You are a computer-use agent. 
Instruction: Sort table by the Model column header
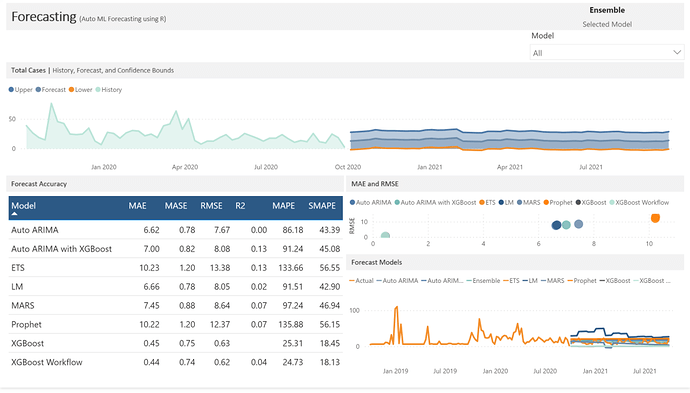[23, 206]
